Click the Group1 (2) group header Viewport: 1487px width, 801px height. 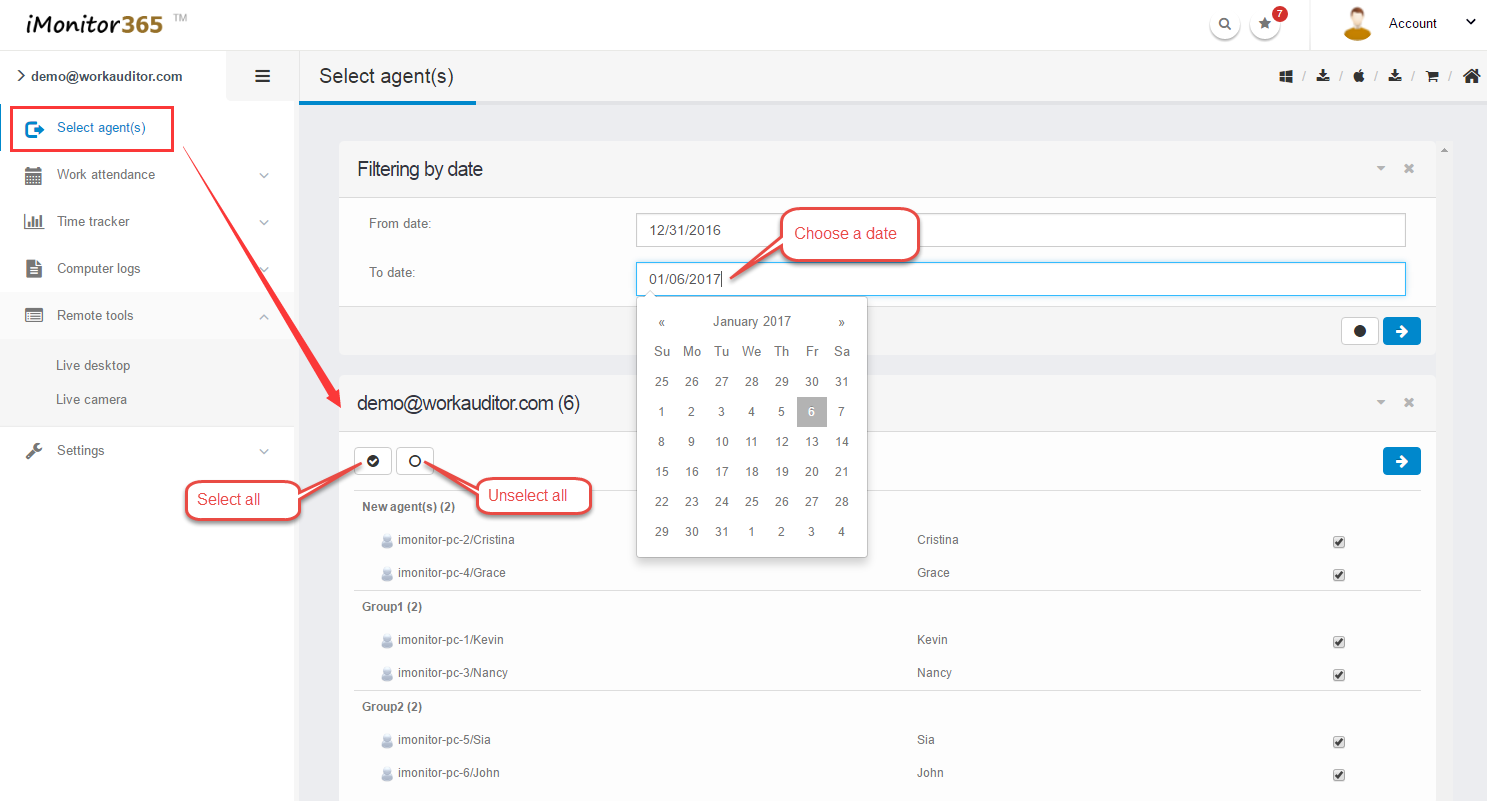[392, 607]
